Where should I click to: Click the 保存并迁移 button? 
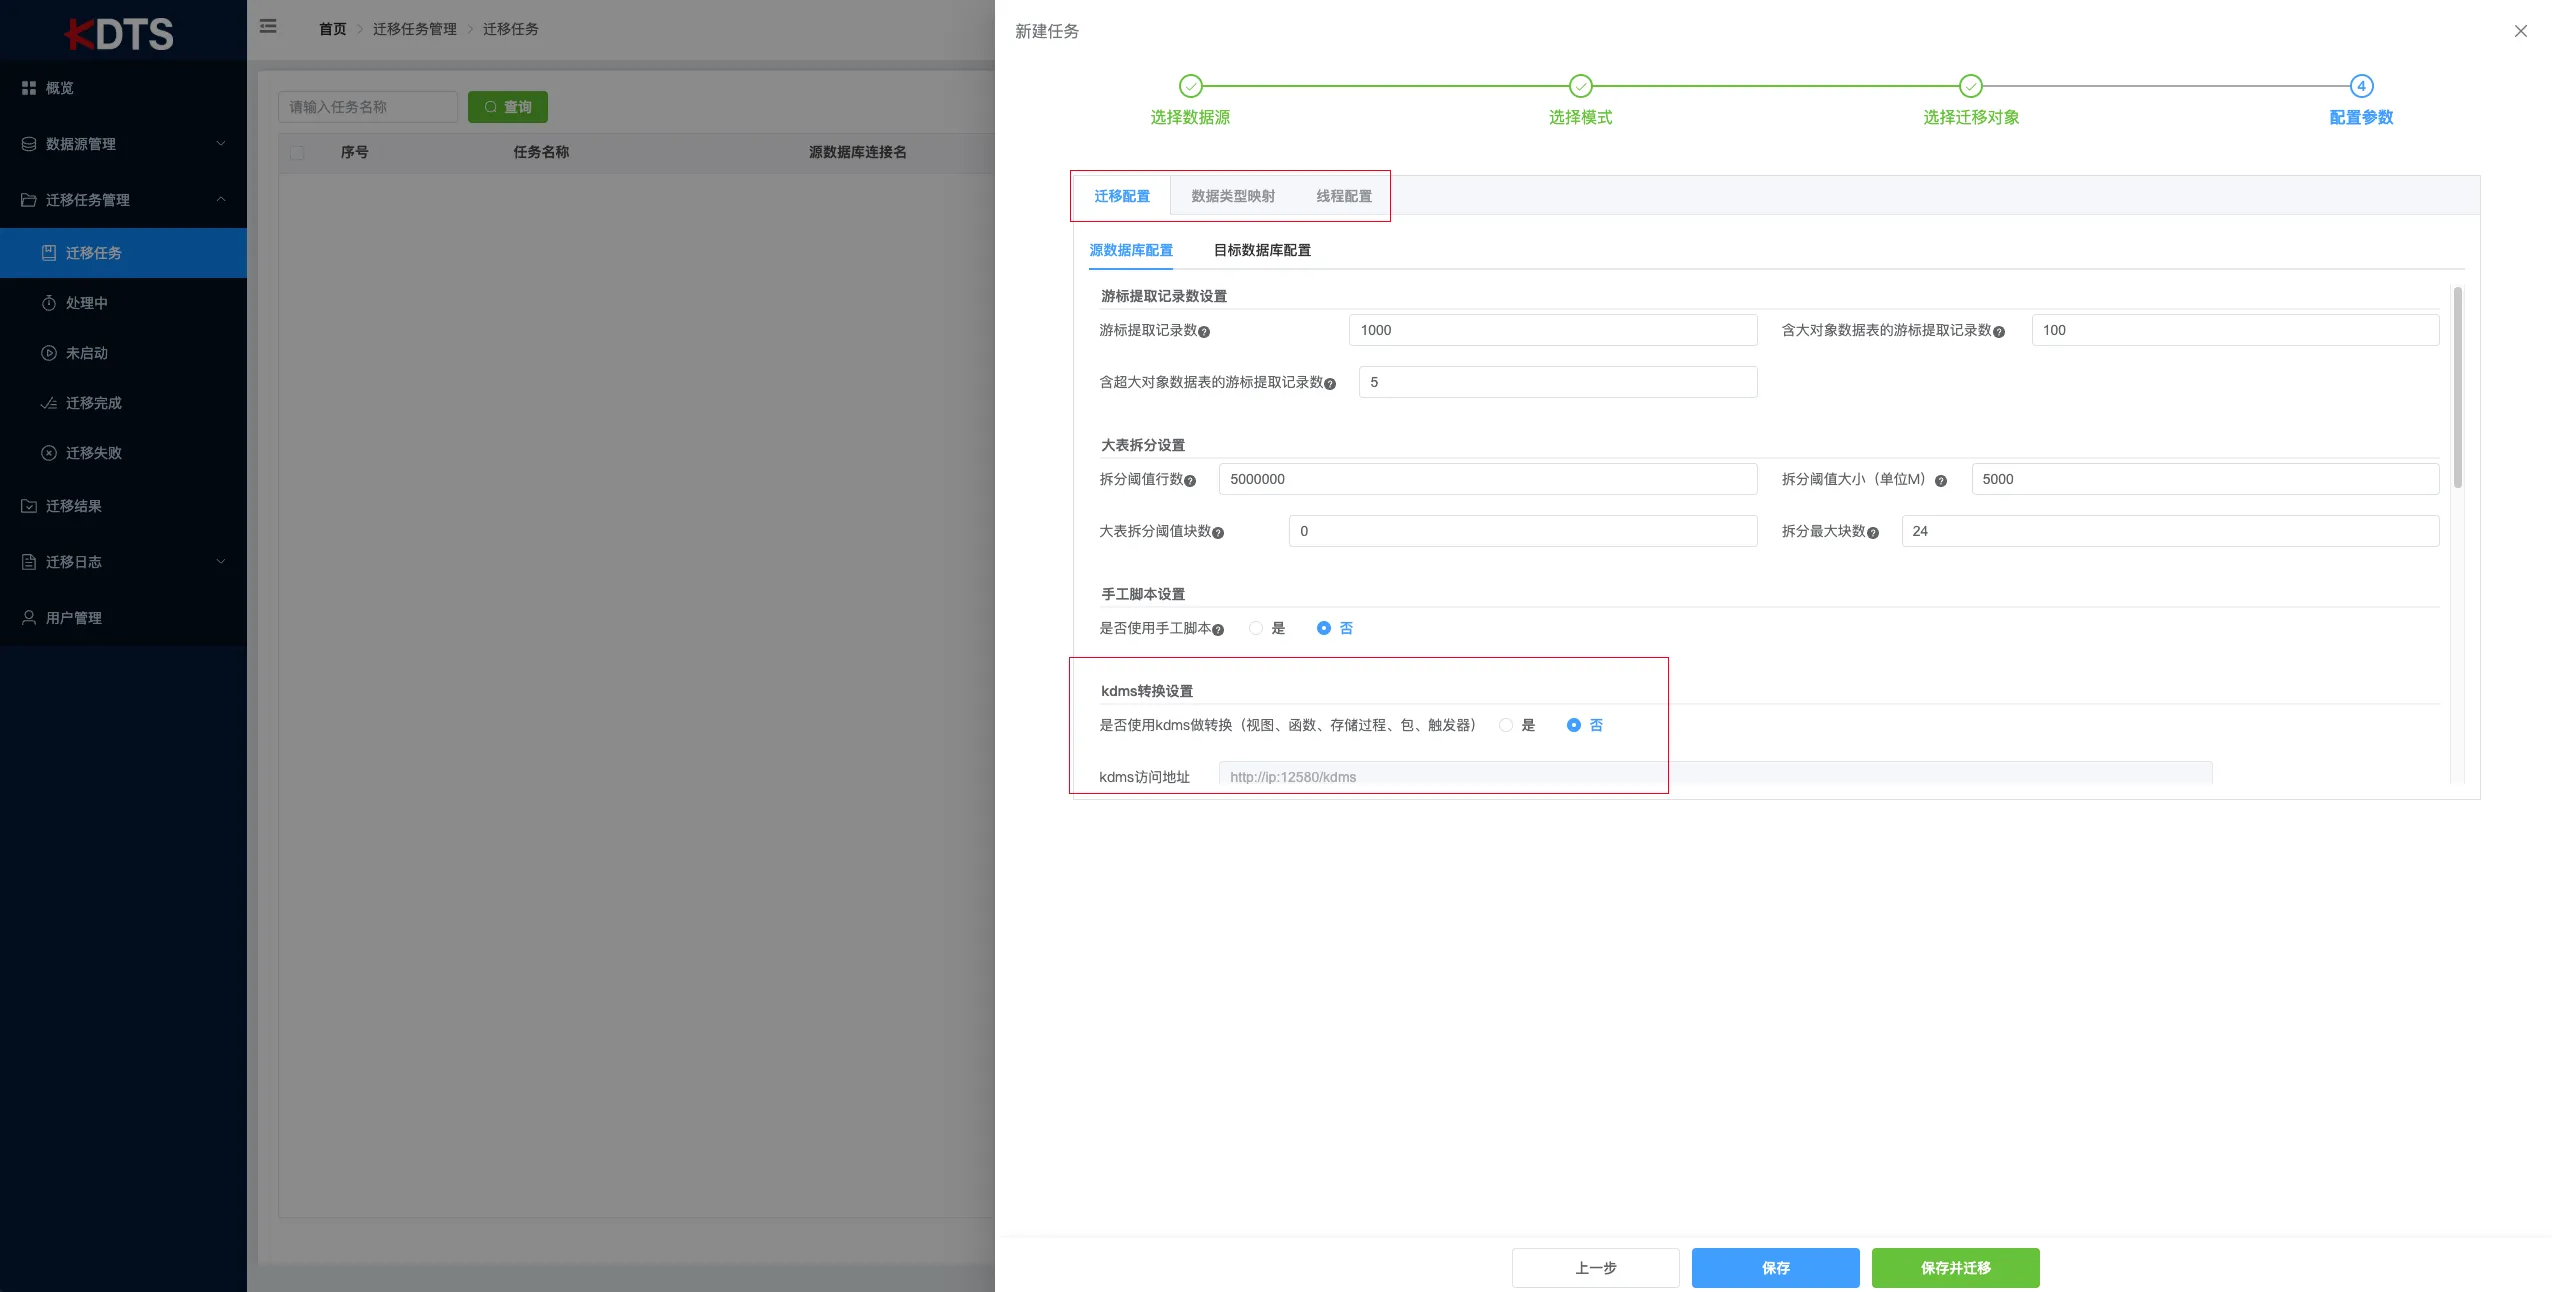click(1955, 1268)
